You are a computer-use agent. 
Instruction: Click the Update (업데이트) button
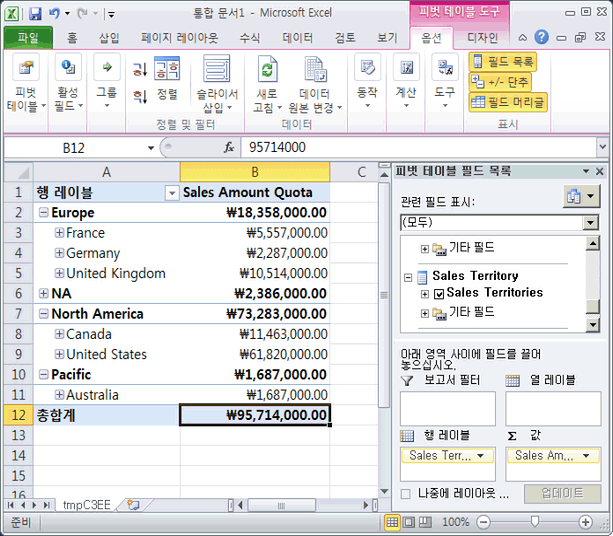(x=562, y=493)
